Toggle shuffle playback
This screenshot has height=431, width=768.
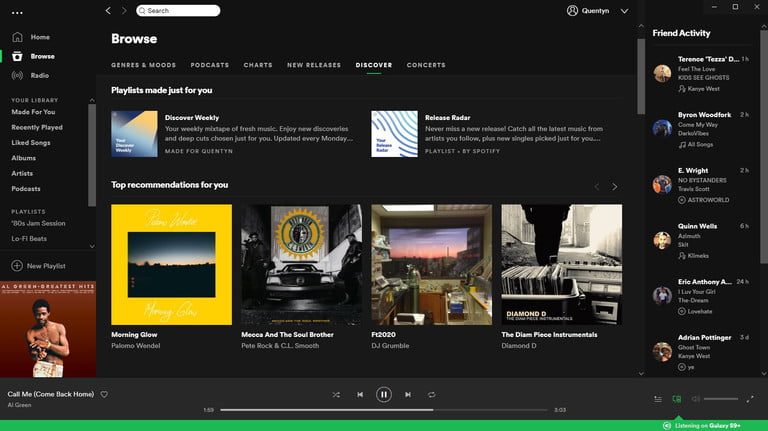pos(336,395)
